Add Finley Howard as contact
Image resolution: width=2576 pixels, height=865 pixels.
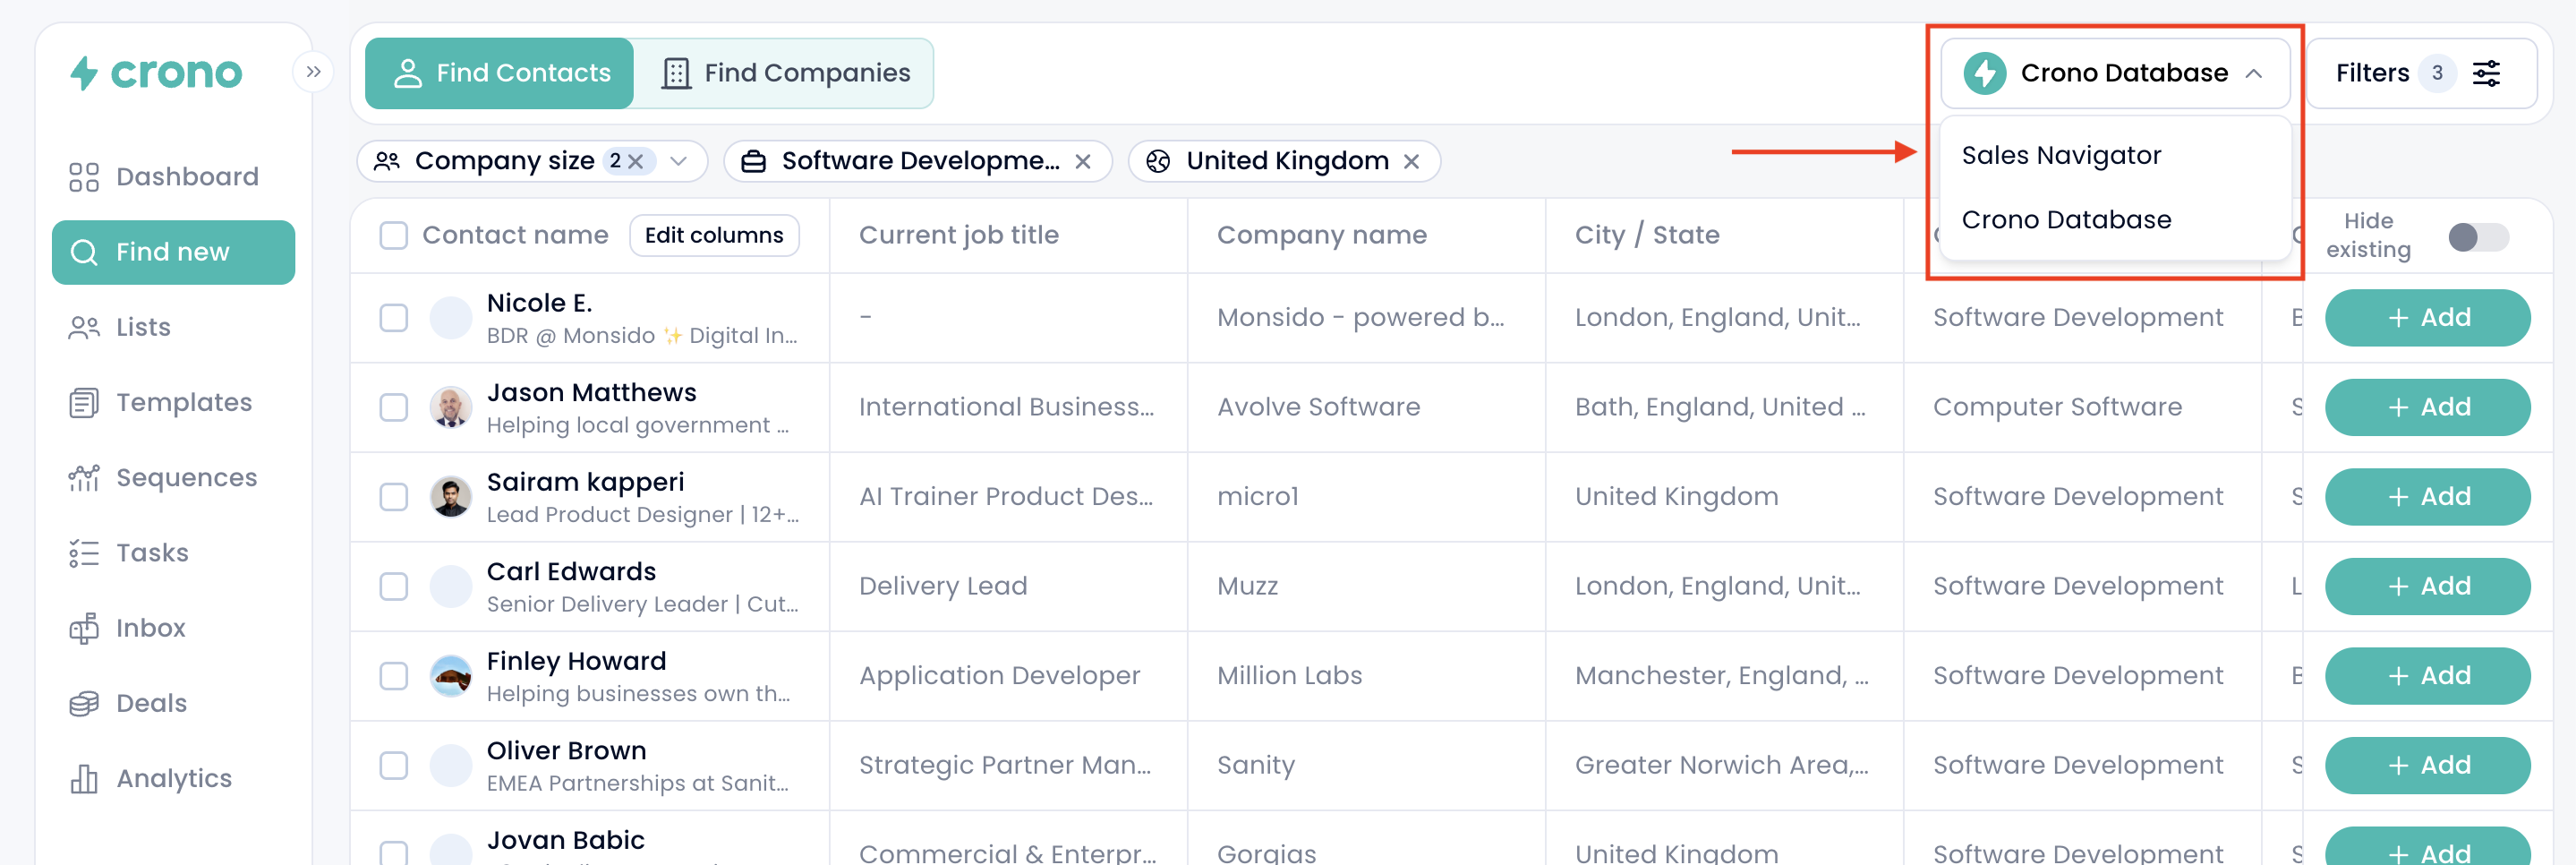[x=2427, y=676]
